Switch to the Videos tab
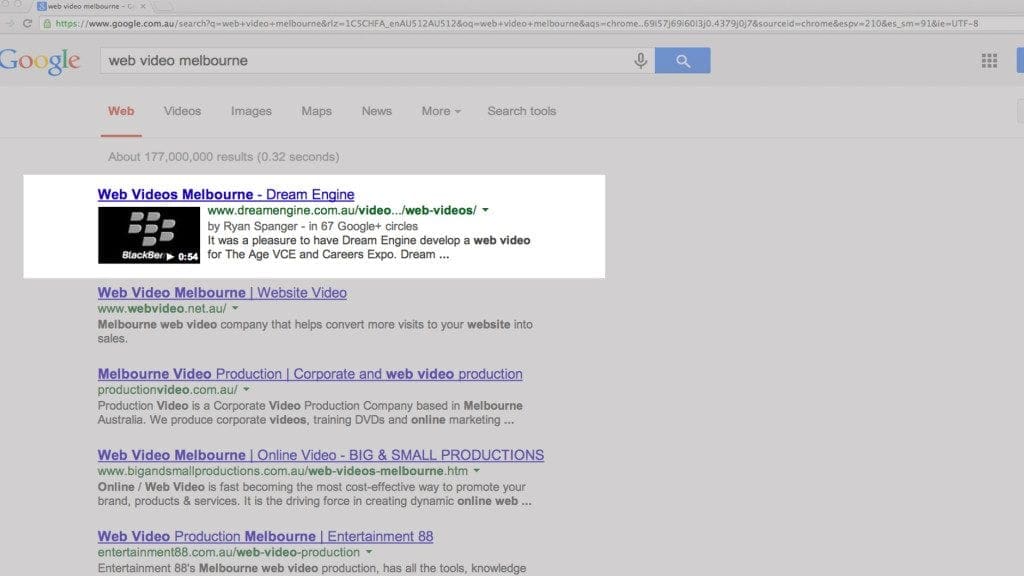The image size is (1024, 576). coord(182,111)
